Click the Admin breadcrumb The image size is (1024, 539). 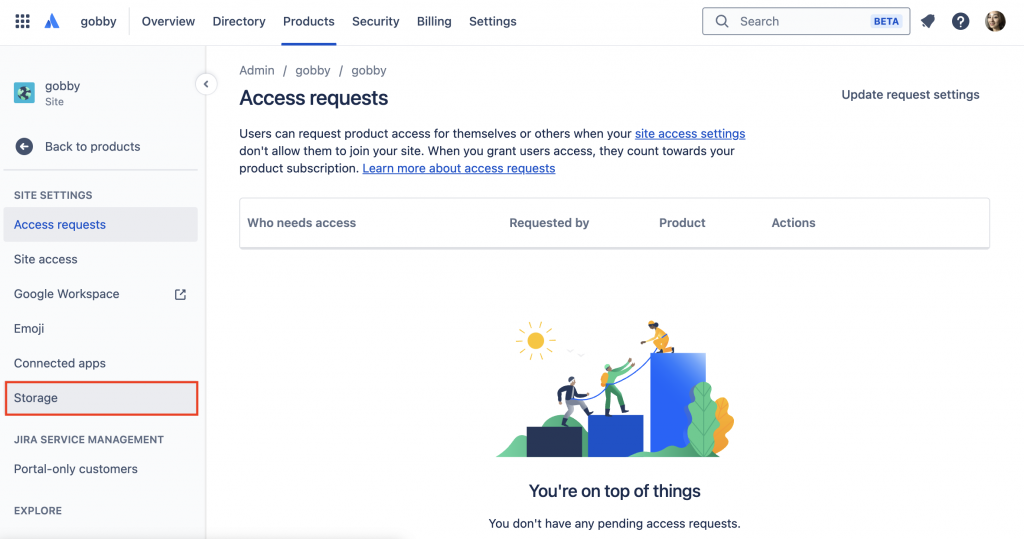tap(257, 71)
